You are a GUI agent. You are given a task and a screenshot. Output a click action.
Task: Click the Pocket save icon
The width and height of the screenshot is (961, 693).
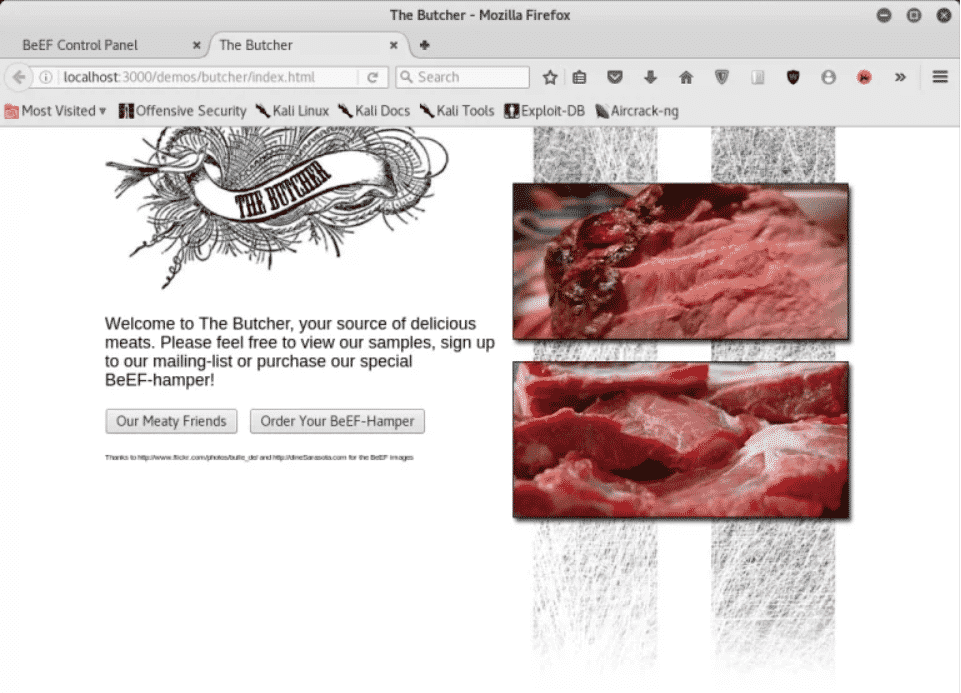616,77
